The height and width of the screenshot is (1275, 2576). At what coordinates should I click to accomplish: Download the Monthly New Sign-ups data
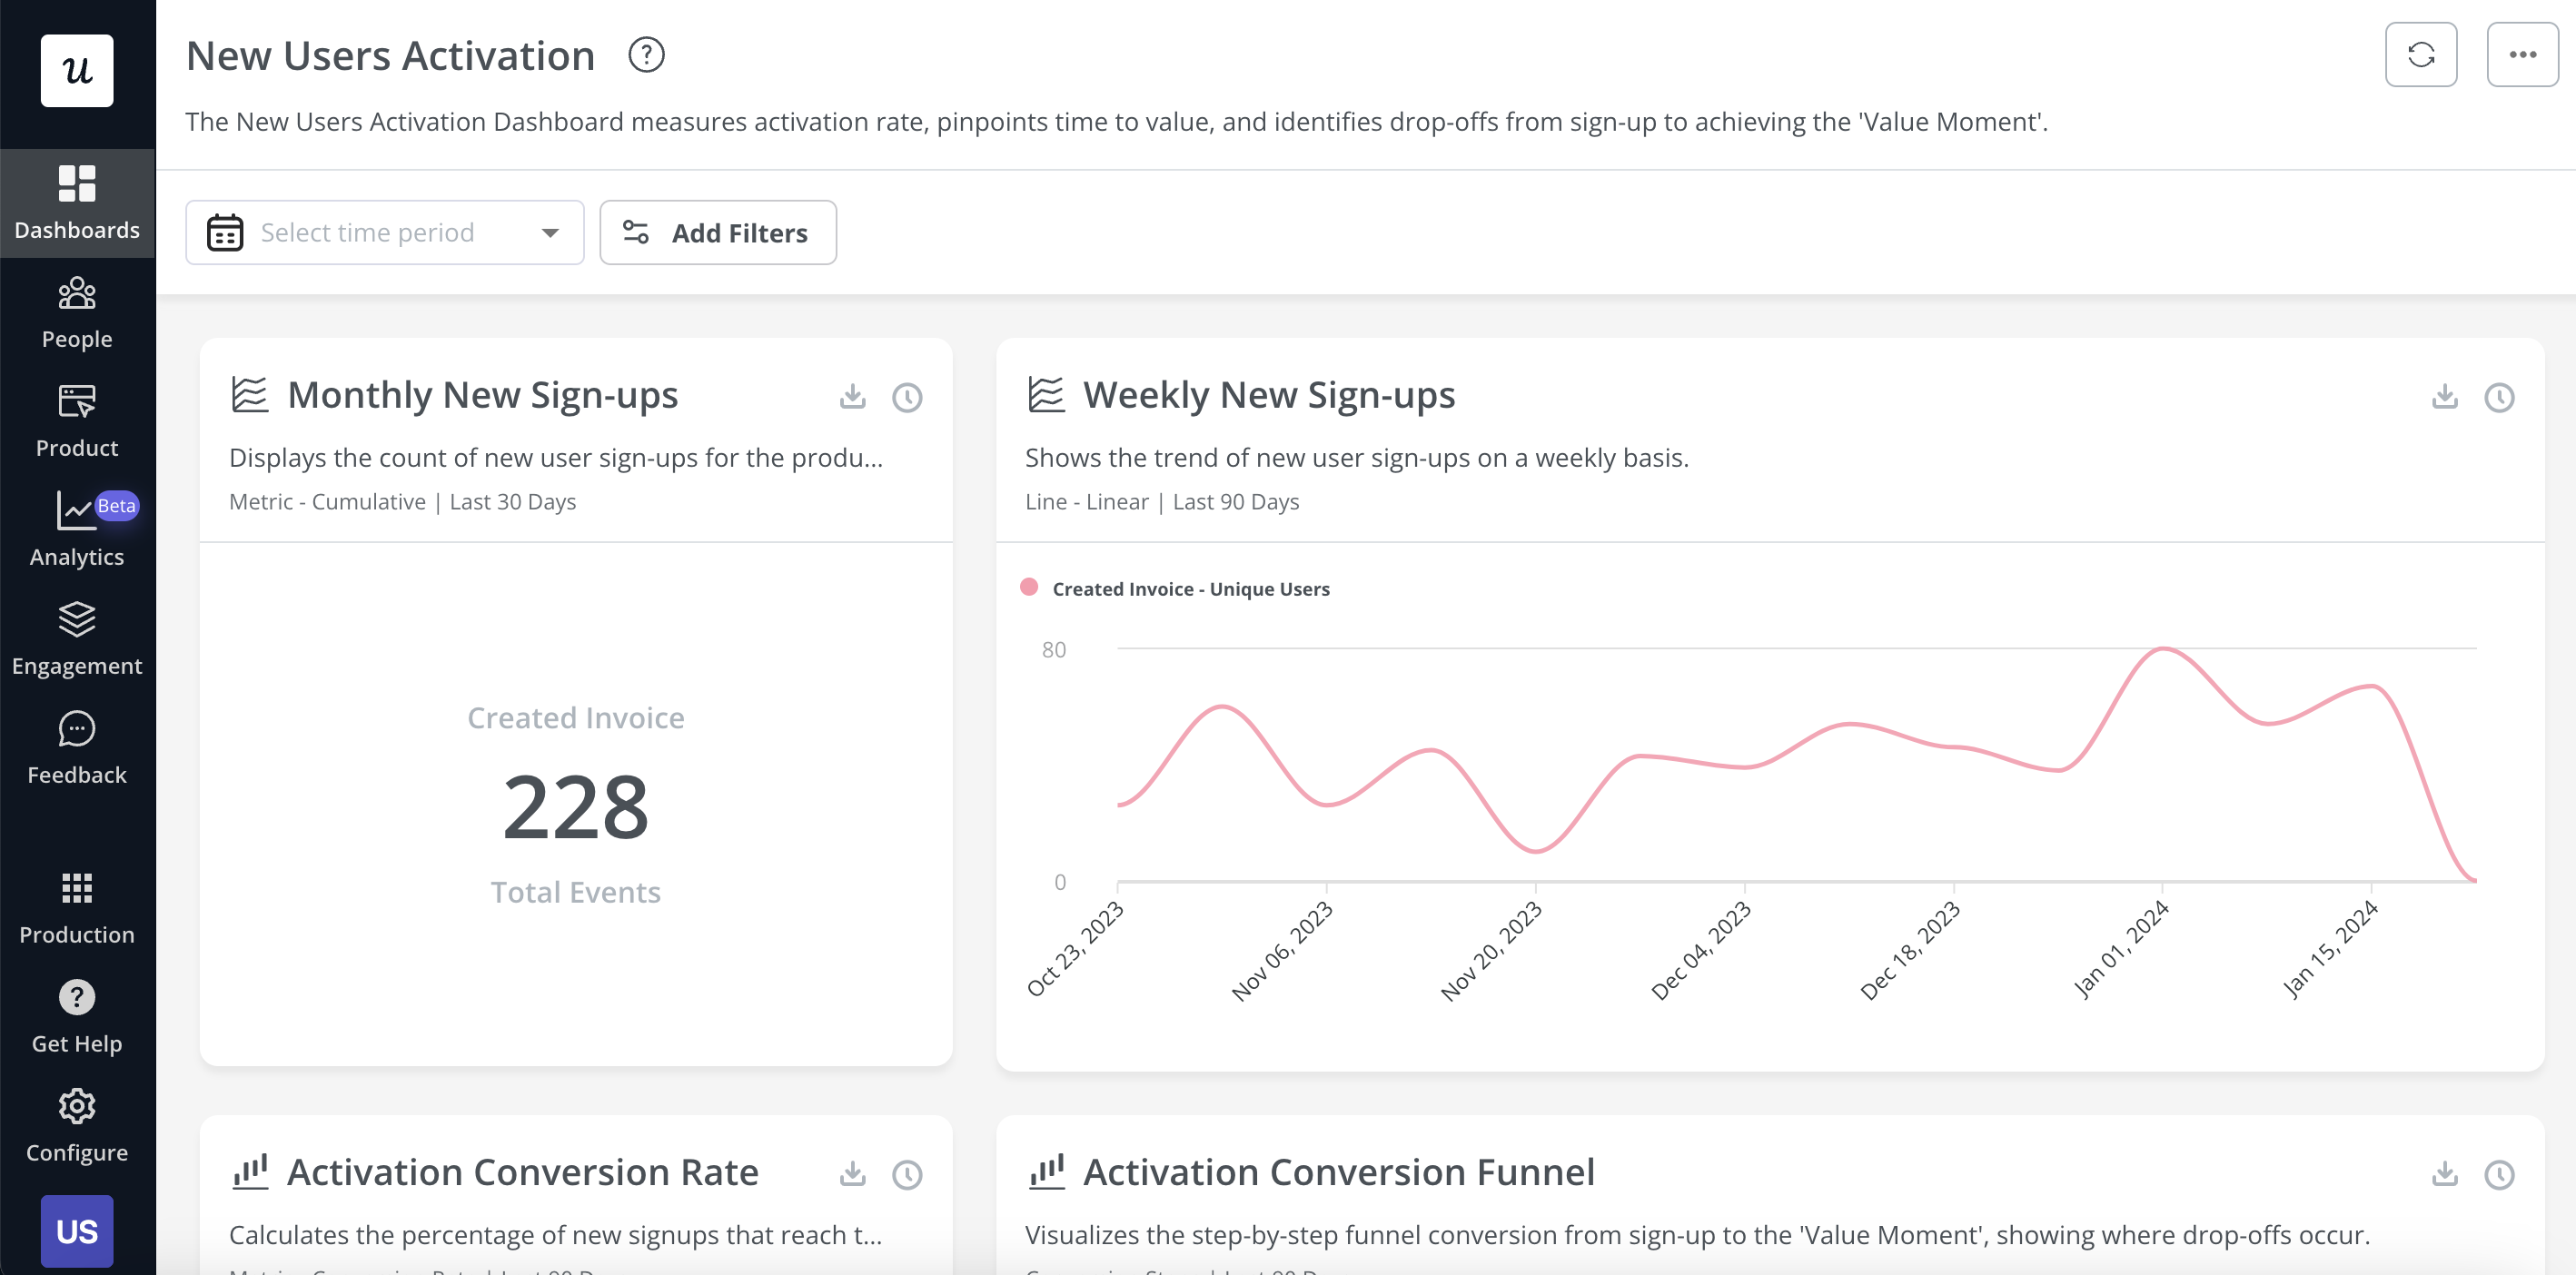point(852,397)
